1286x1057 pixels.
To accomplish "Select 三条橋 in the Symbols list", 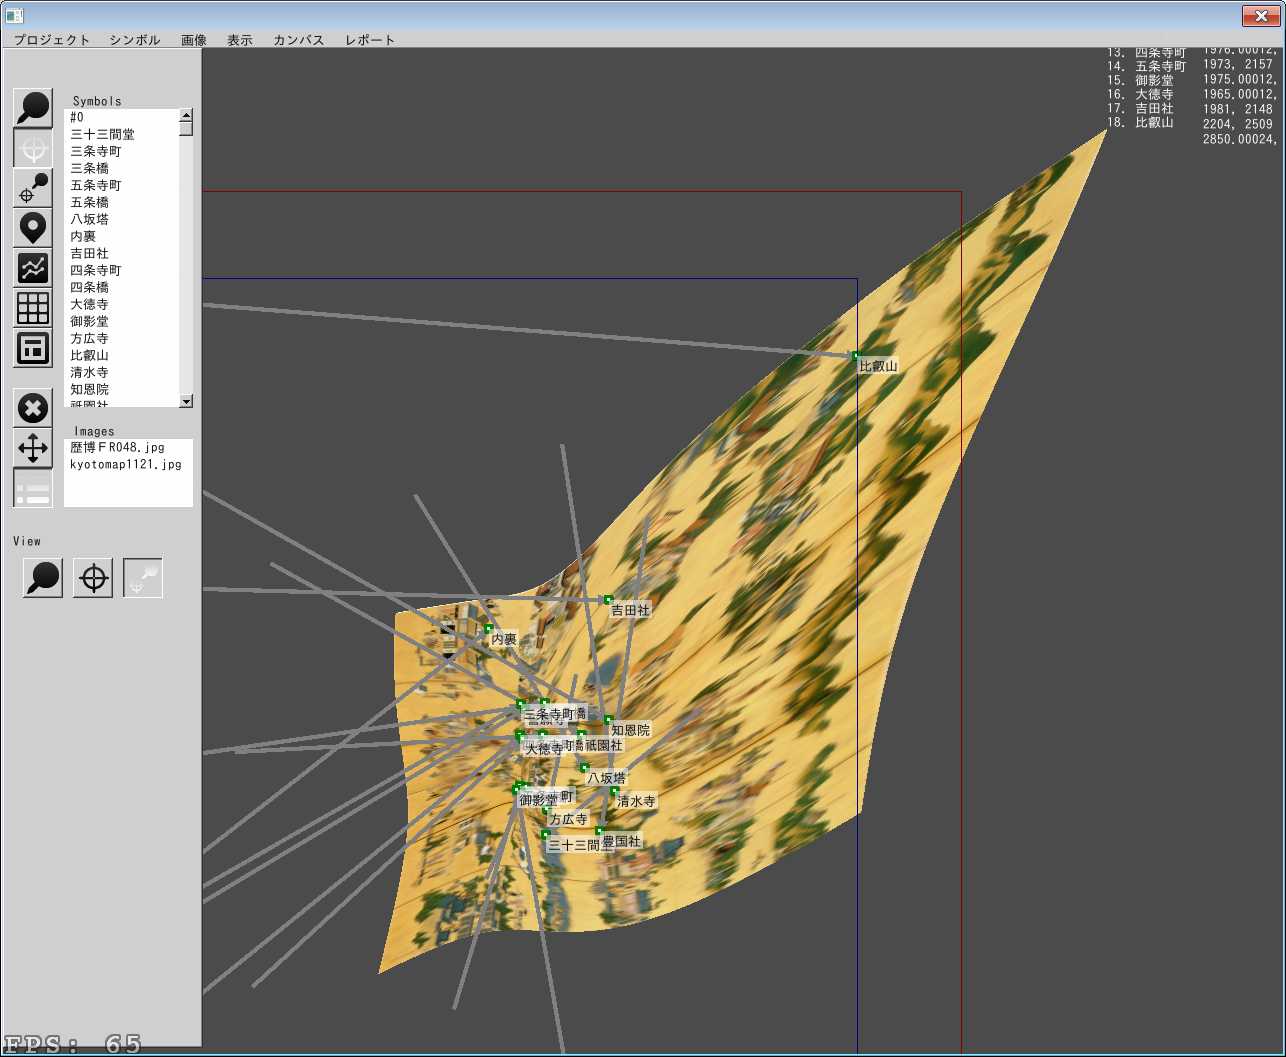I will (121, 168).
